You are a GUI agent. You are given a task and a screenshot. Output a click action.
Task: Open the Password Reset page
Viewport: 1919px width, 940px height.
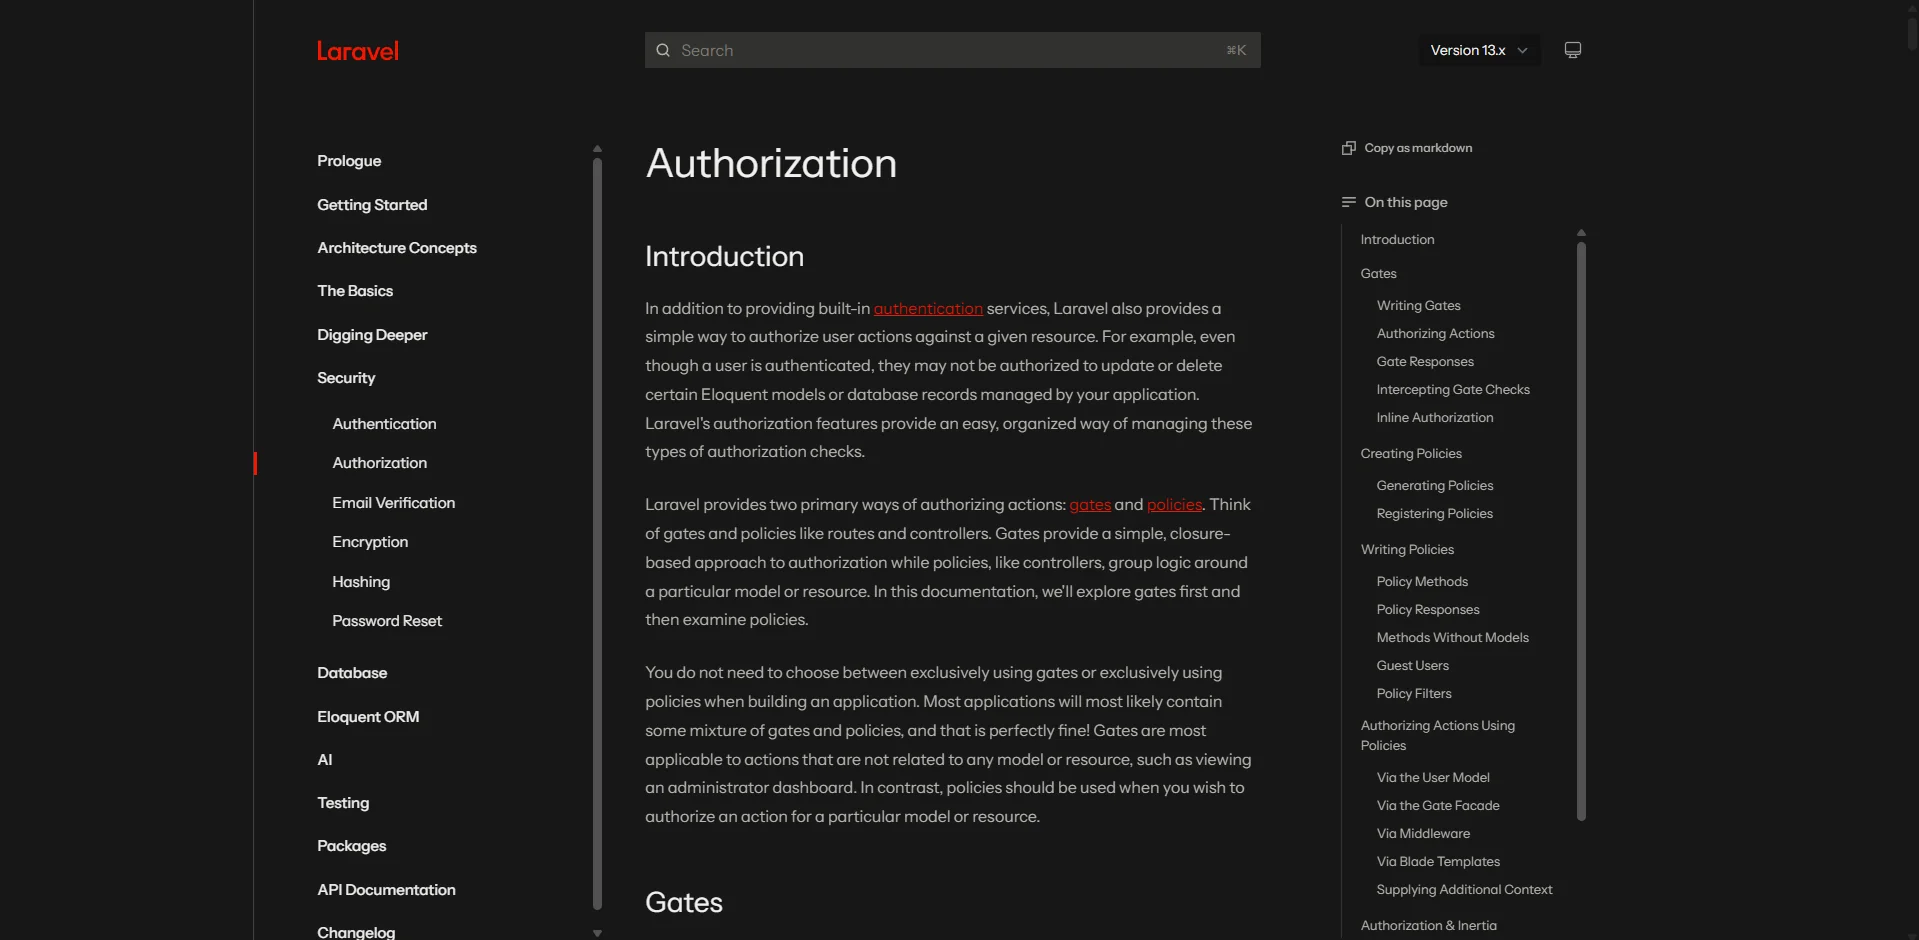[387, 621]
